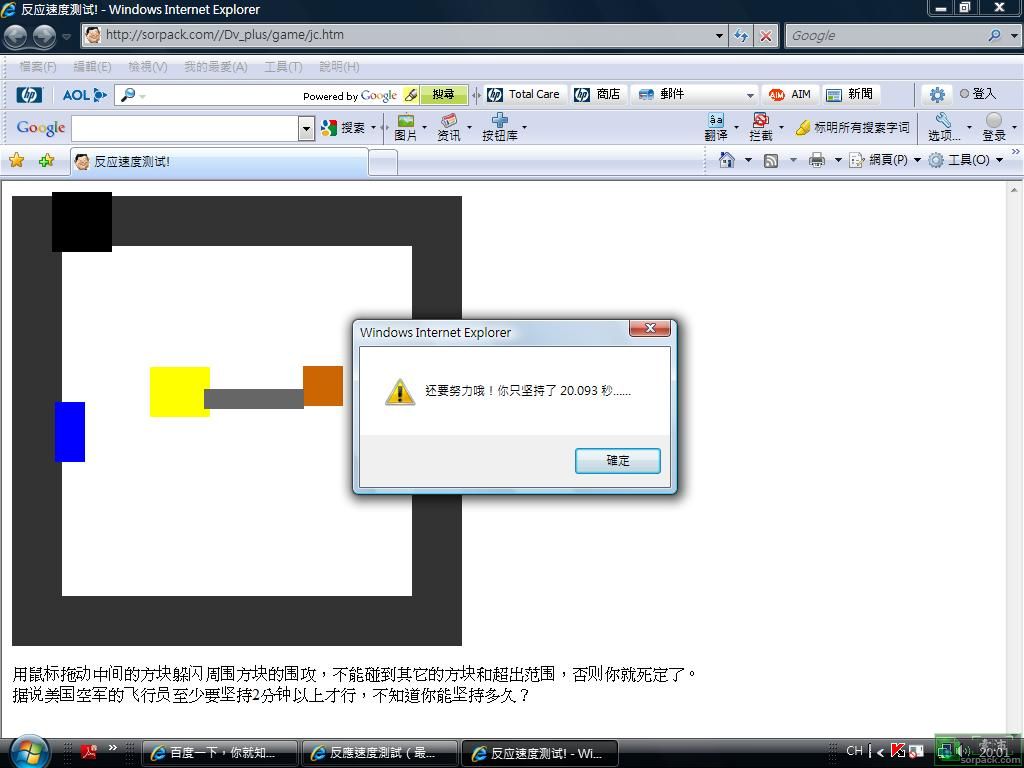Click the 拦截 popup blocker icon

[761, 127]
